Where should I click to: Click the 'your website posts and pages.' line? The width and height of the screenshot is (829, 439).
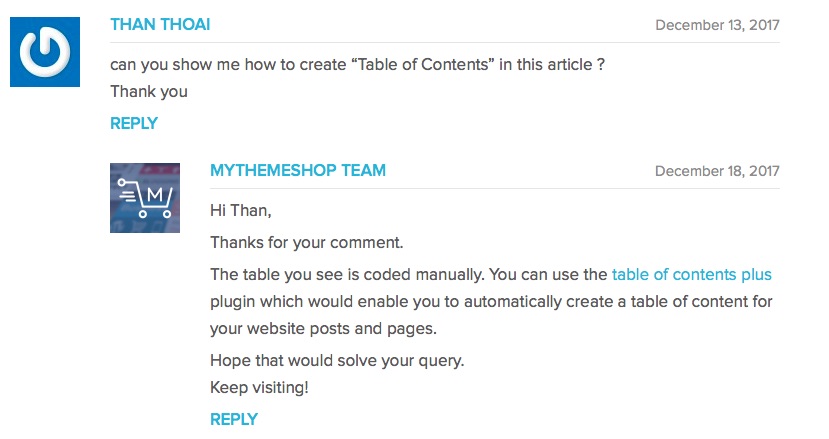click(x=323, y=328)
